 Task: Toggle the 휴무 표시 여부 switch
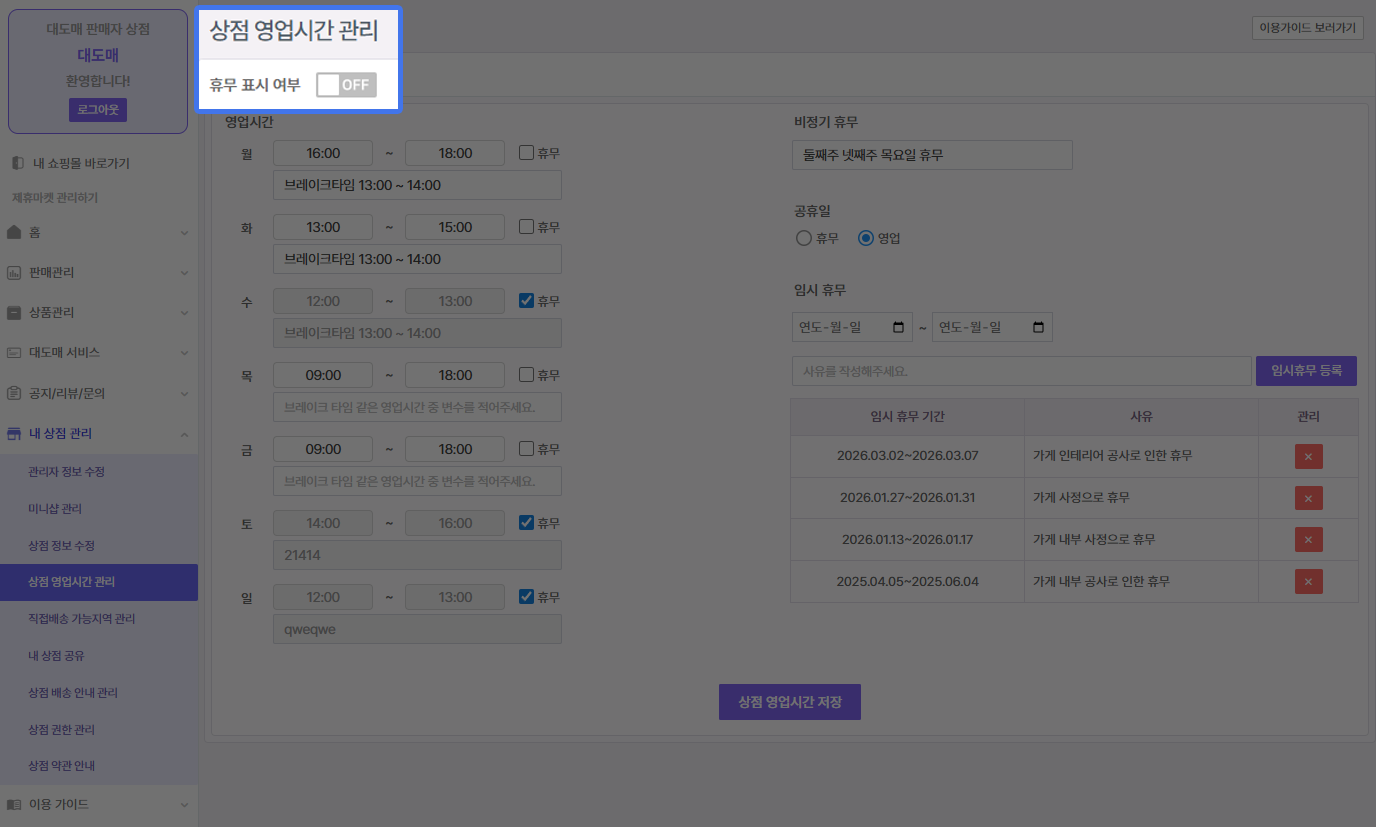coord(346,85)
